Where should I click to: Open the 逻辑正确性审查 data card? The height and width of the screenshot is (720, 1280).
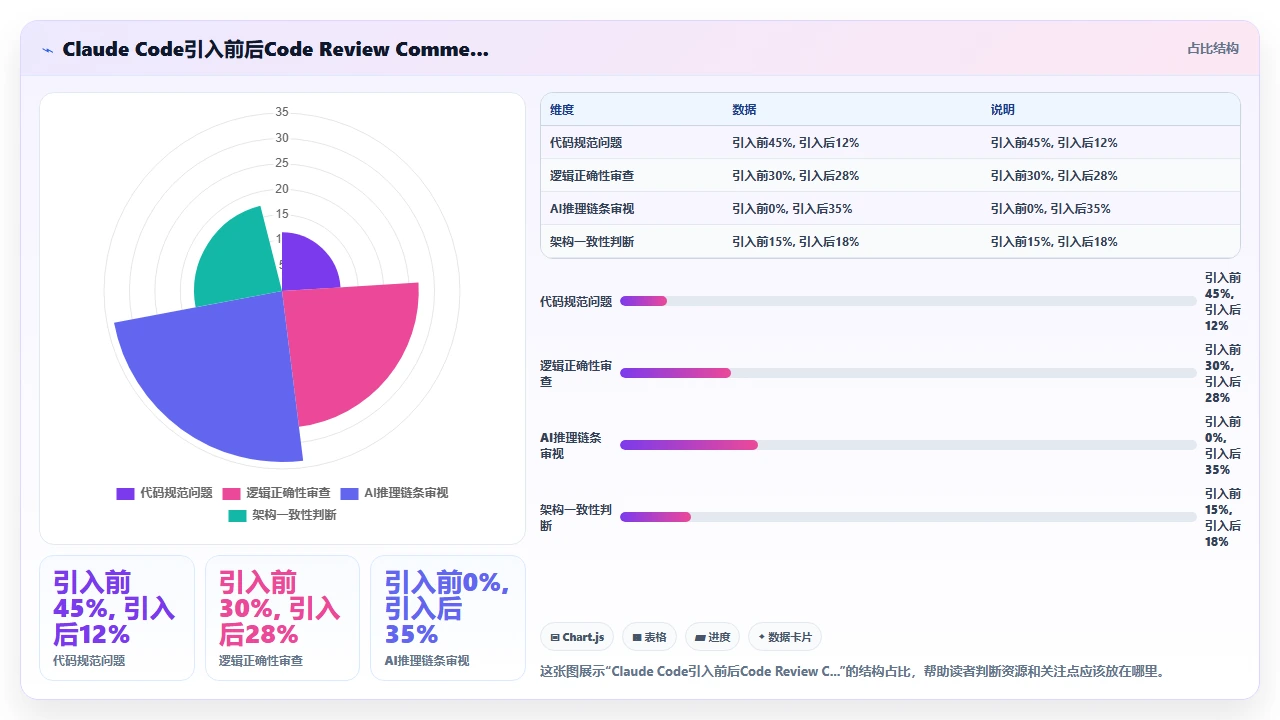point(282,618)
